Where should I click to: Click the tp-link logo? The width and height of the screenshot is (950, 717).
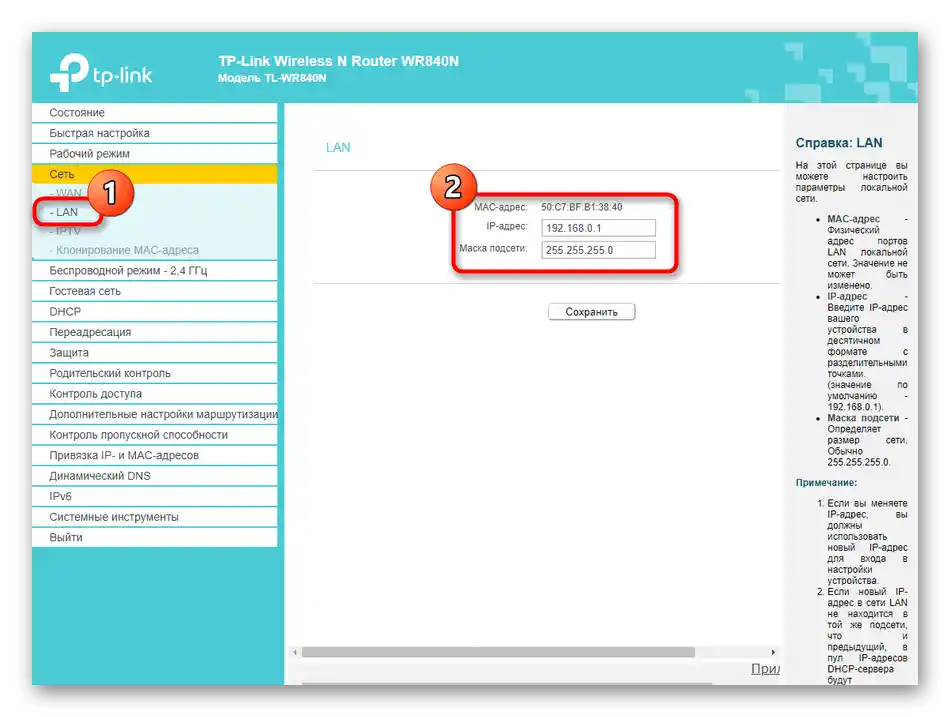pos(101,73)
